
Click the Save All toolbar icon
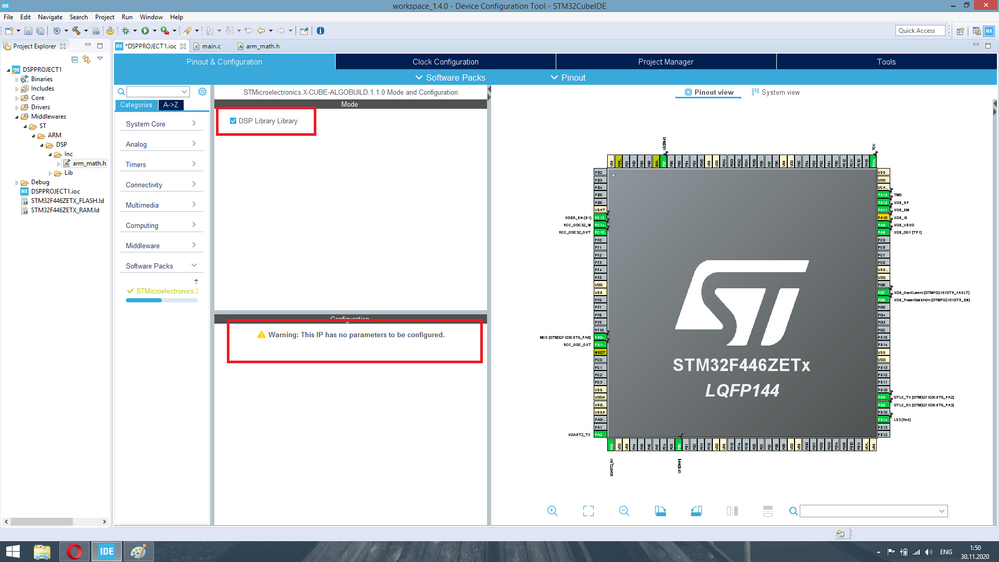tap(40, 31)
